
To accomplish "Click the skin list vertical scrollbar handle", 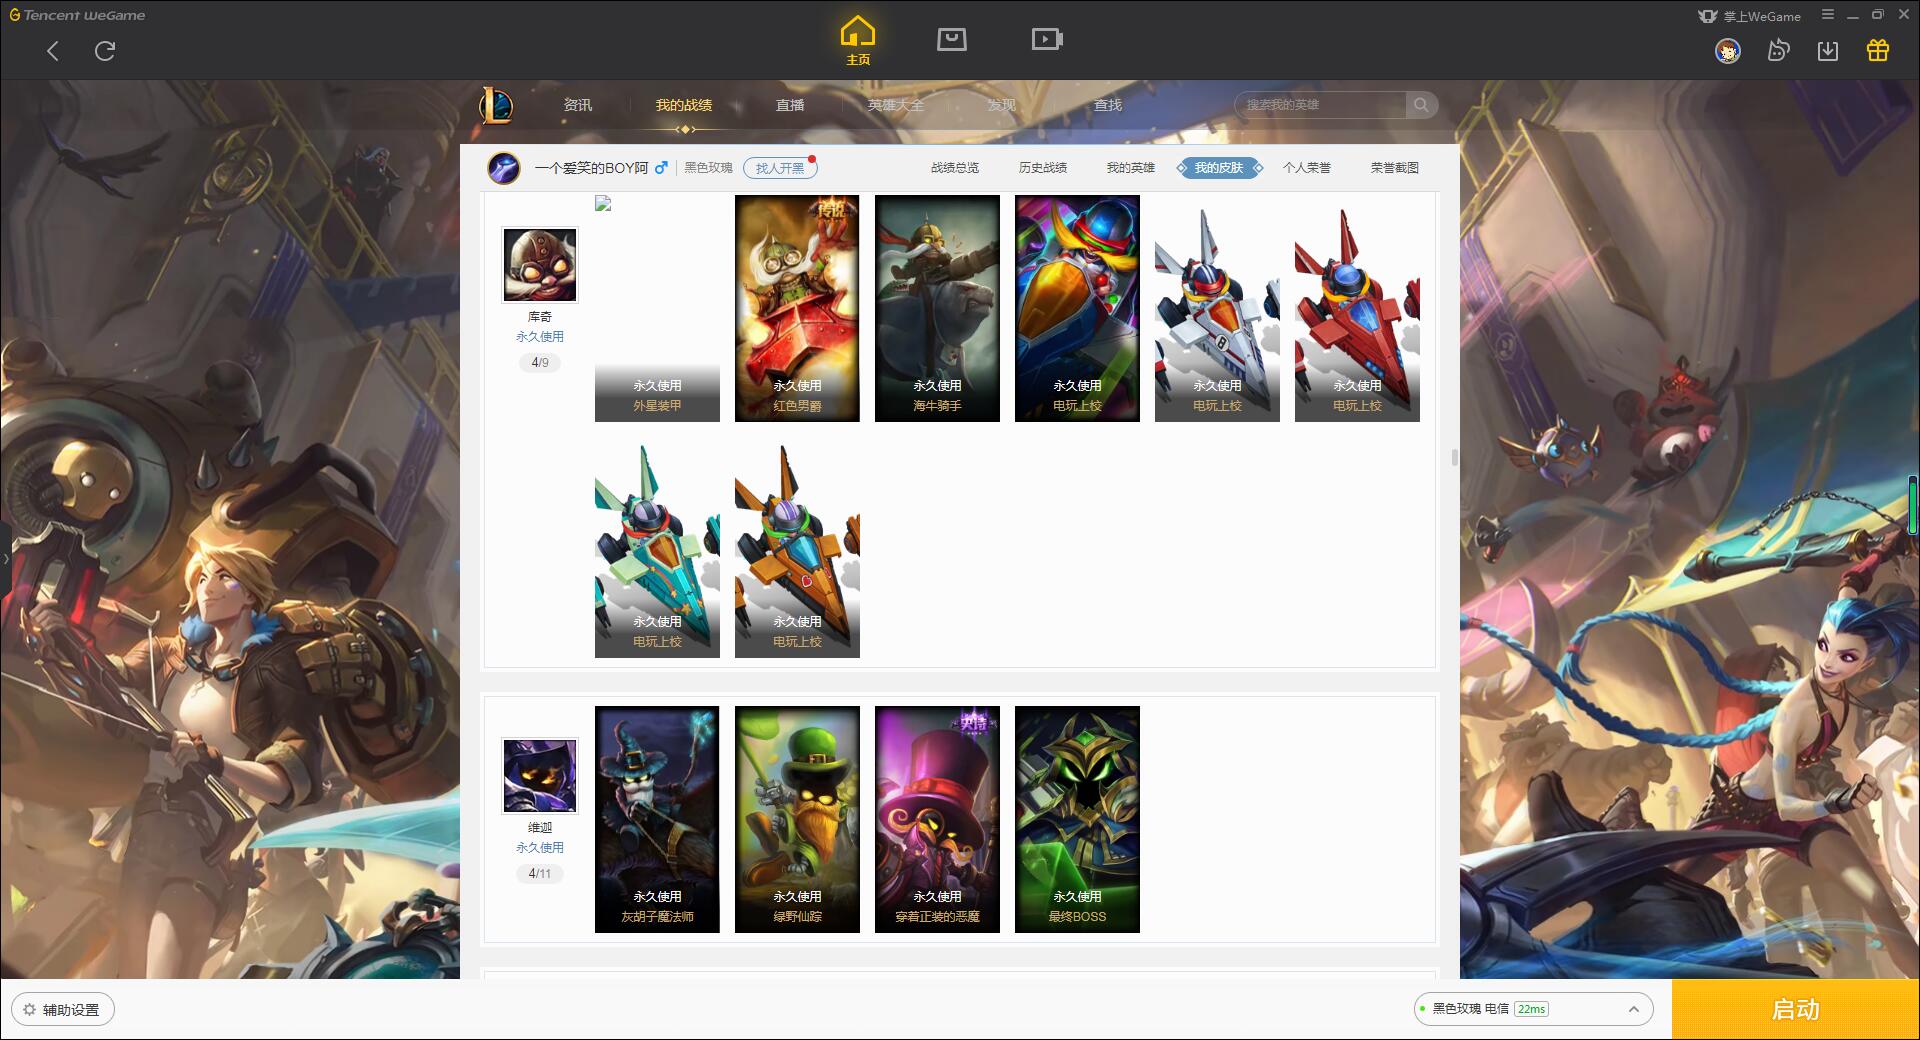I will click(1454, 458).
